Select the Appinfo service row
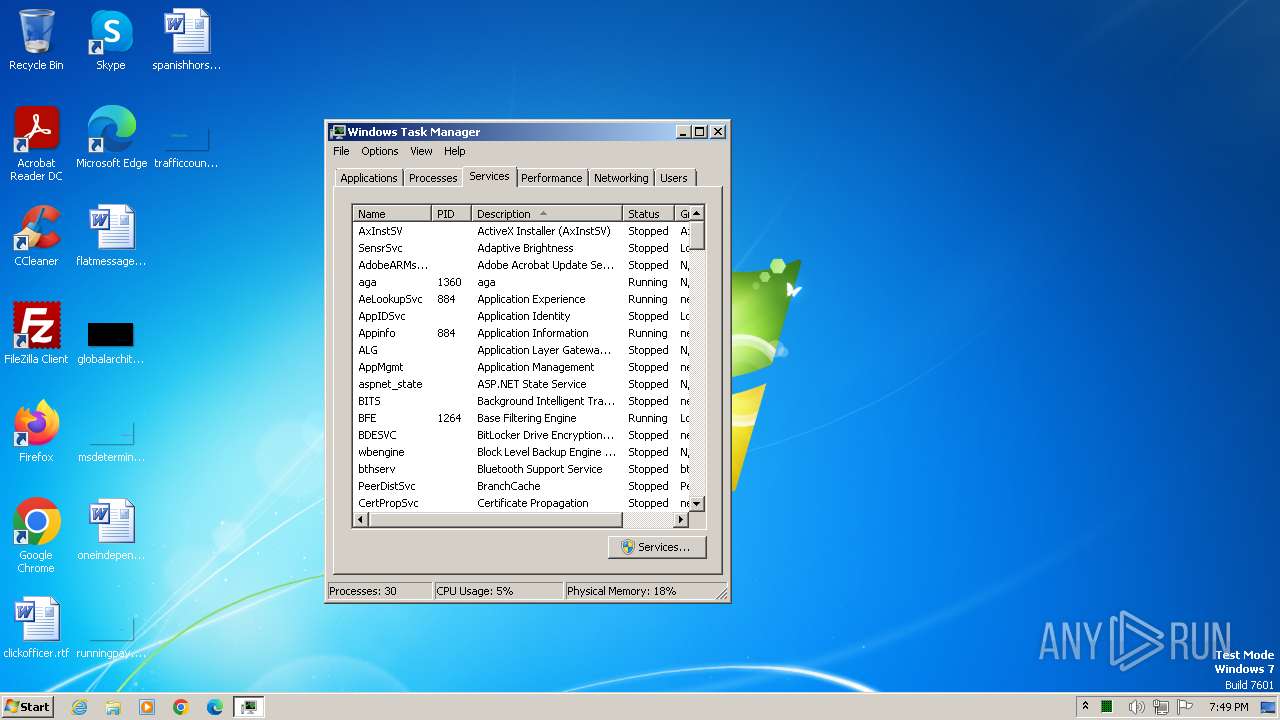This screenshot has height=720, width=1280. point(521,333)
